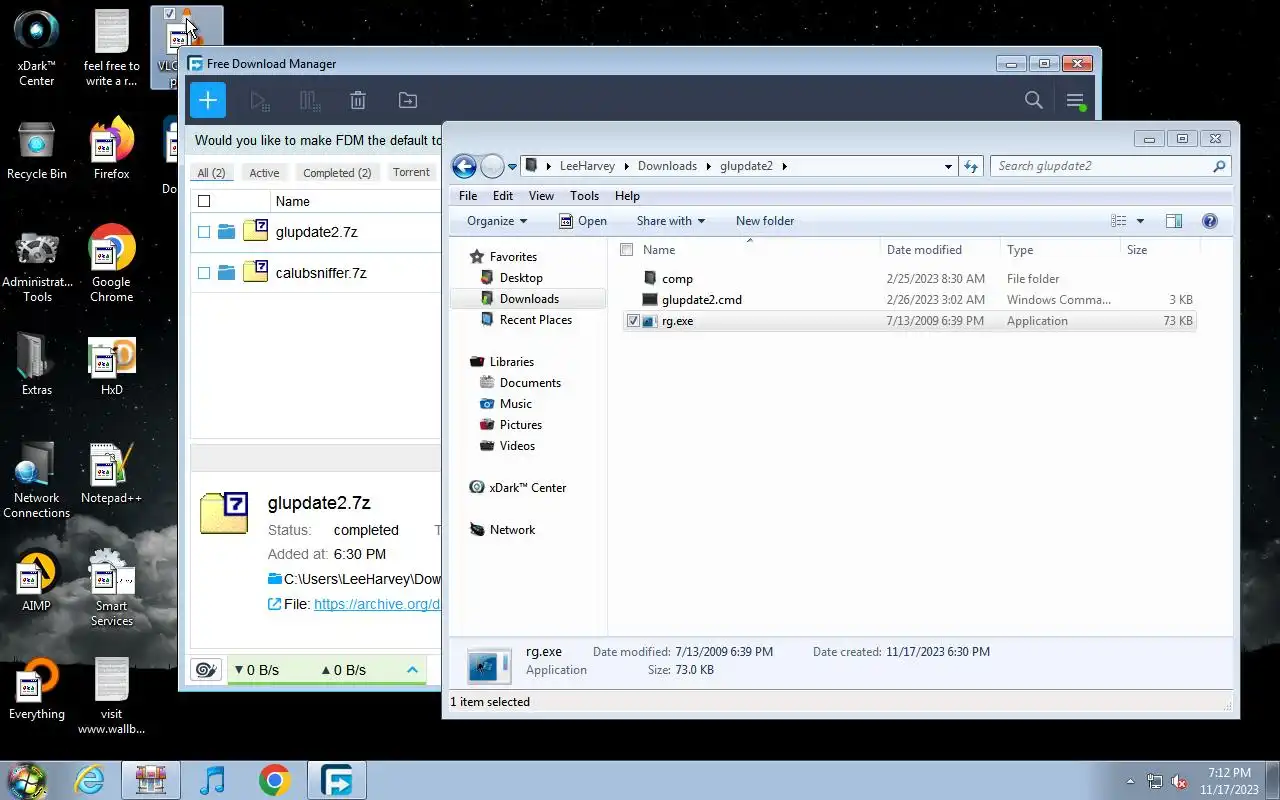The height and width of the screenshot is (800, 1280).
Task: Select glupdate2.cmd file
Action: (701, 300)
